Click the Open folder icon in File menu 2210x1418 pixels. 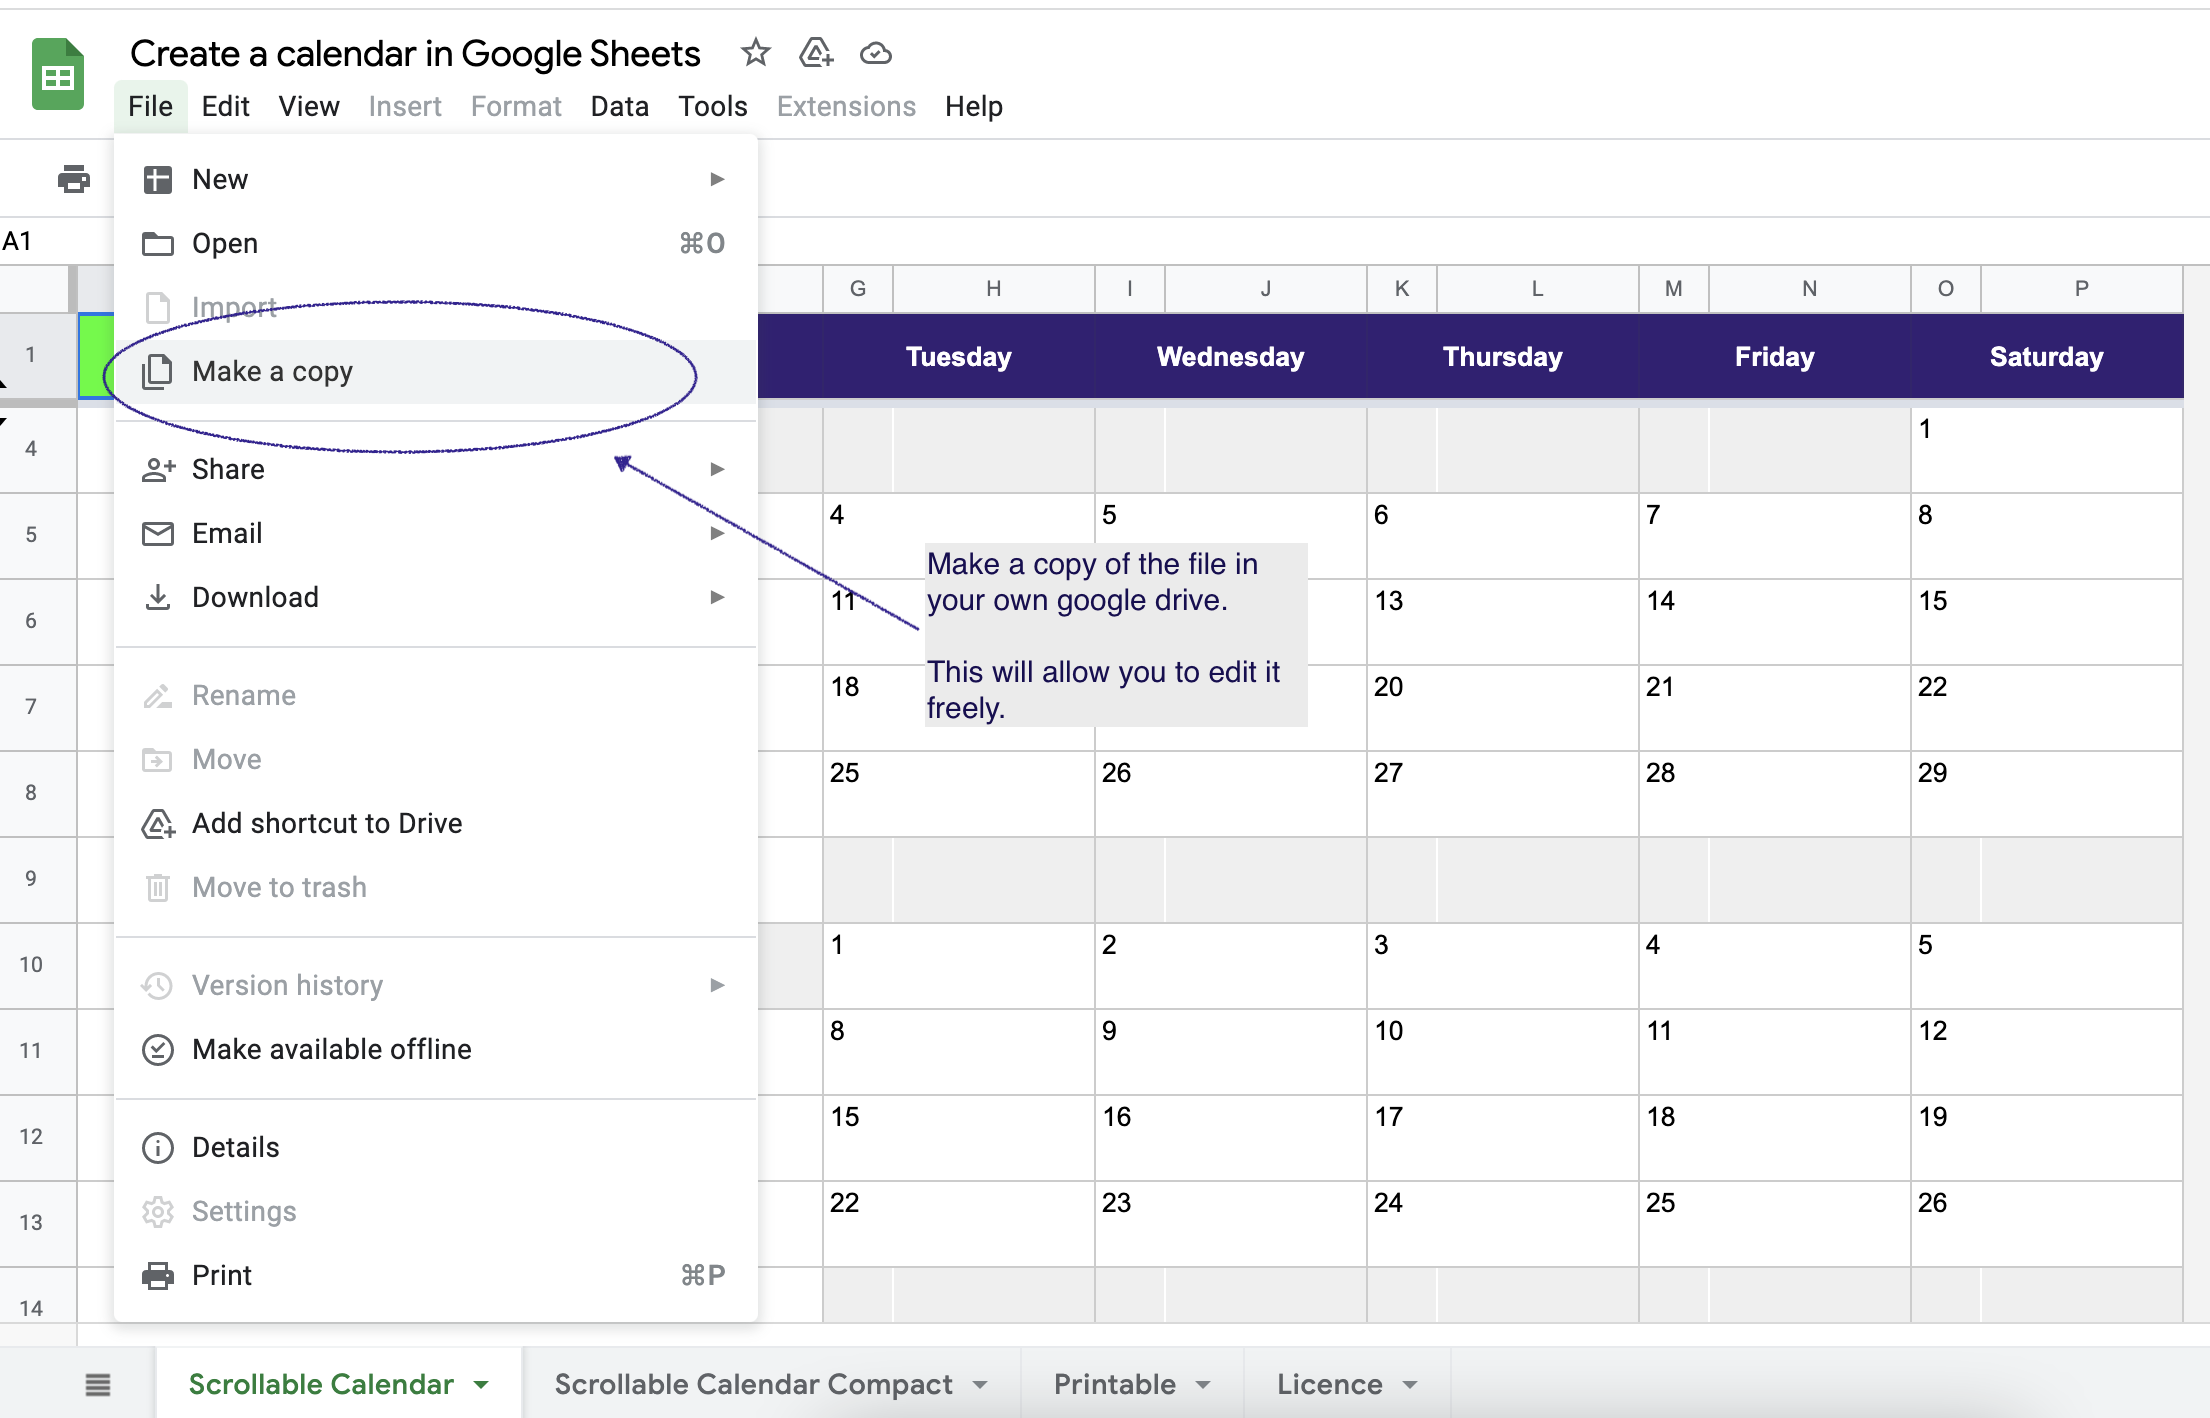point(158,244)
